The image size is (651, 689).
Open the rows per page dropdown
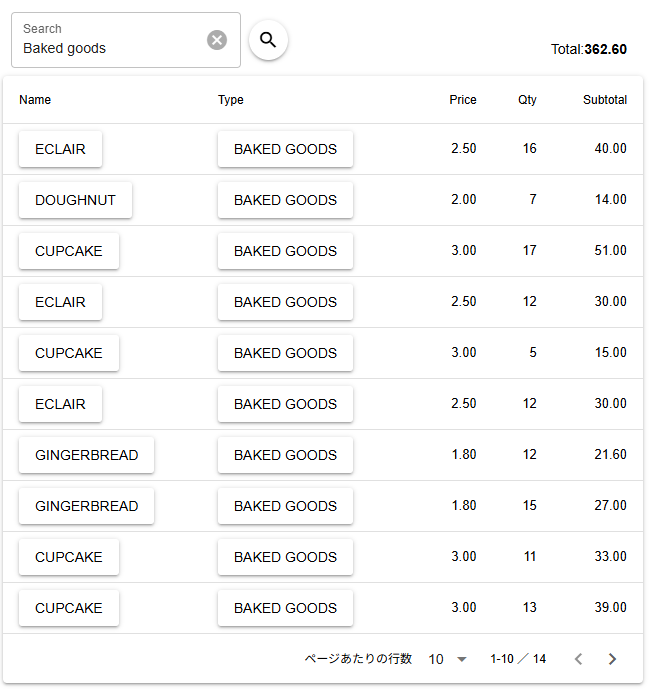(448, 659)
